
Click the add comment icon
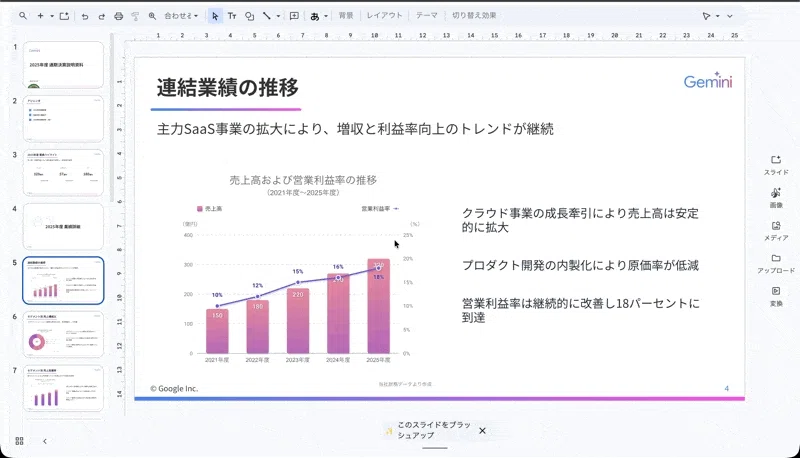pos(294,16)
